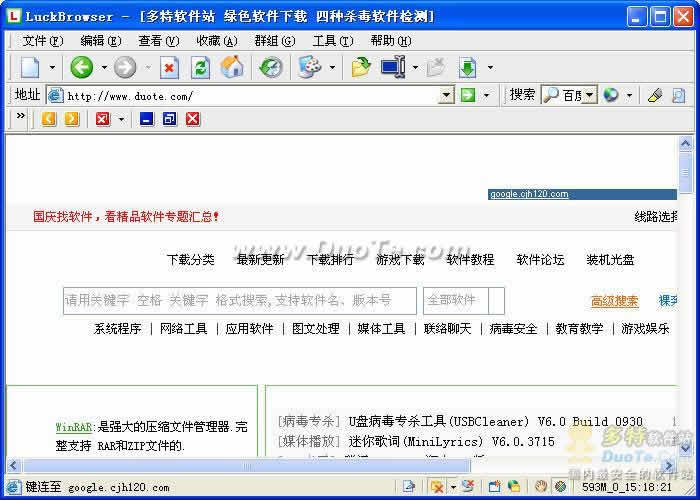Click the 迷你歌词(MiniLyrics) list entry
The image size is (700, 500).
pos(451,442)
